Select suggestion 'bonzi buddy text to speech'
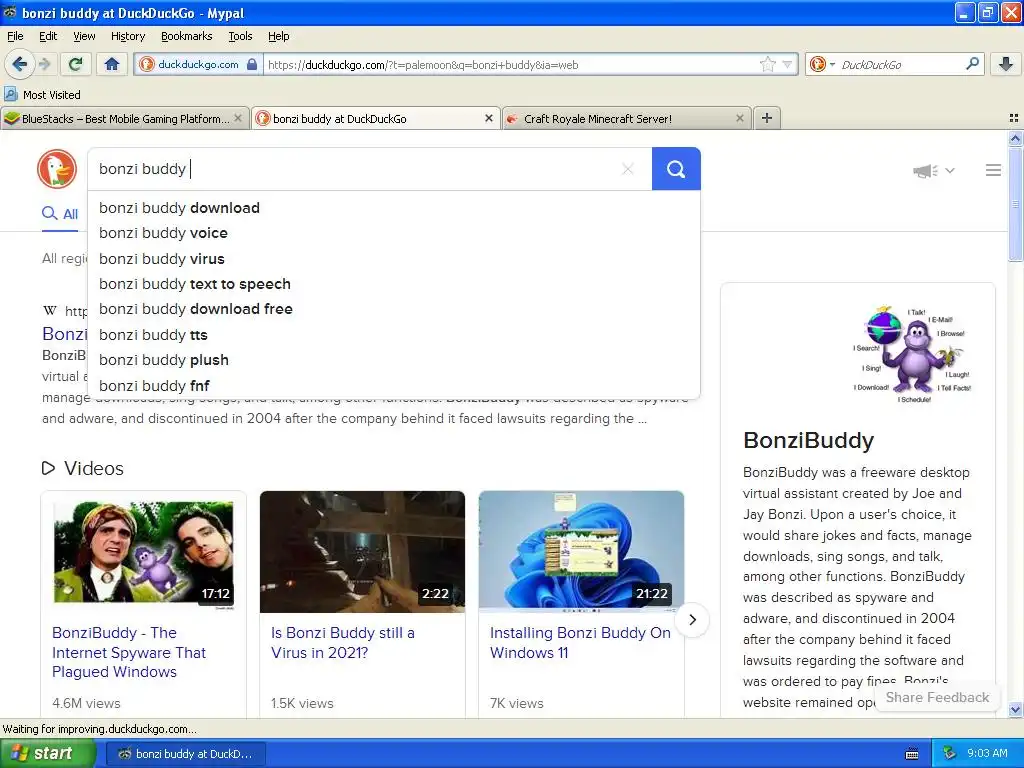1024x768 pixels. [x=394, y=284]
